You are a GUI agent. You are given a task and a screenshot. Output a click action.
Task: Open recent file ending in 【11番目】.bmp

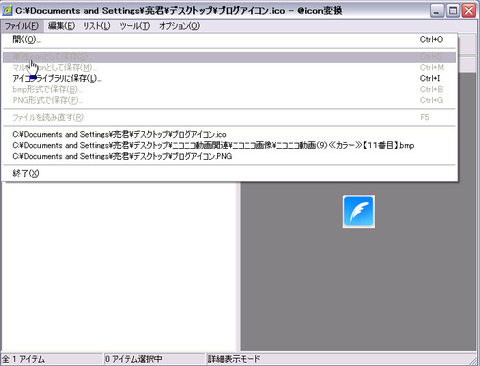[x=229, y=145]
